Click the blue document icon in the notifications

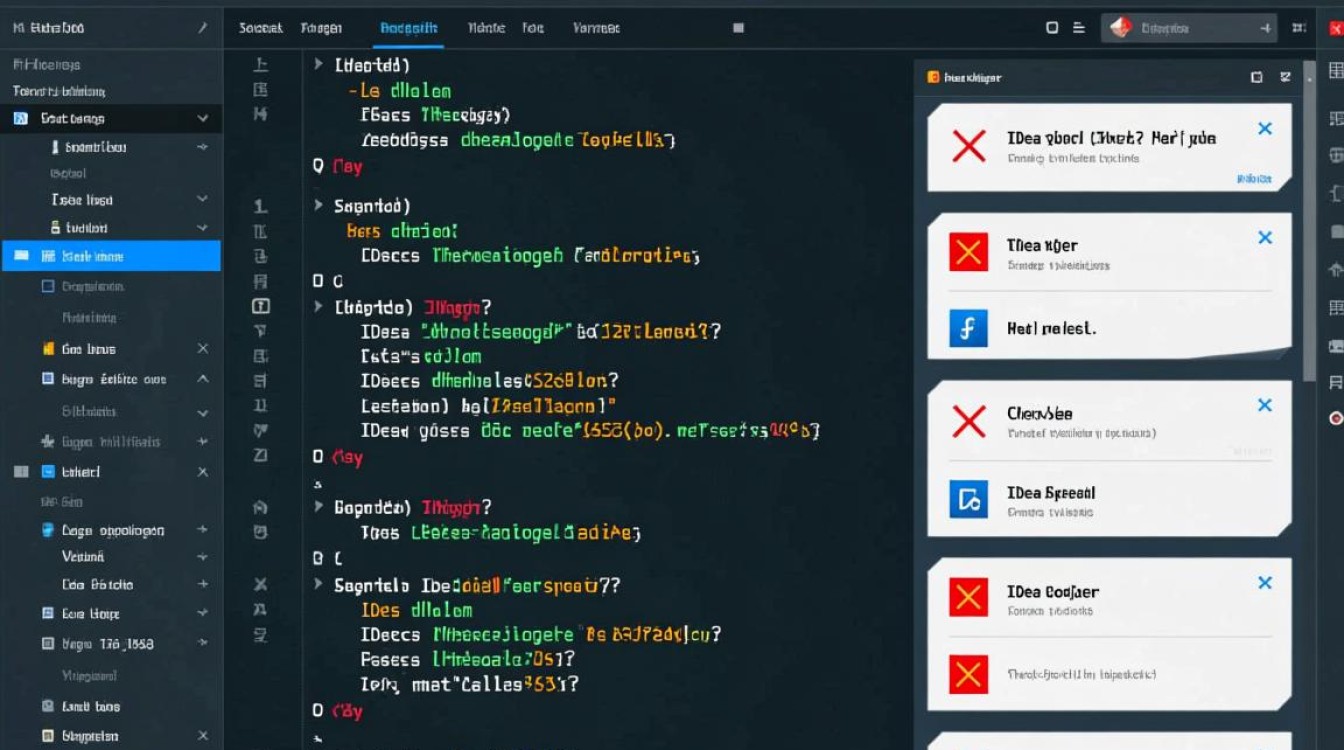pyautogui.click(x=968, y=498)
